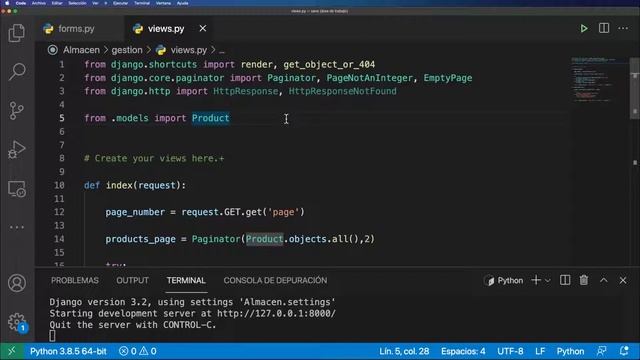Viewport: 640px width, 360px height.
Task: Open remote window status bar icon
Action: click(x=11, y=351)
